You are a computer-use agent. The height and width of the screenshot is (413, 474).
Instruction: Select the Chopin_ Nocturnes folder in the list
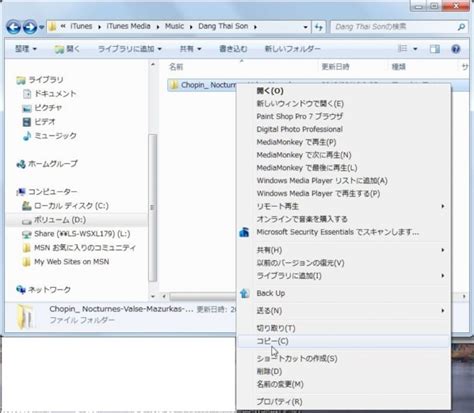tap(202, 85)
